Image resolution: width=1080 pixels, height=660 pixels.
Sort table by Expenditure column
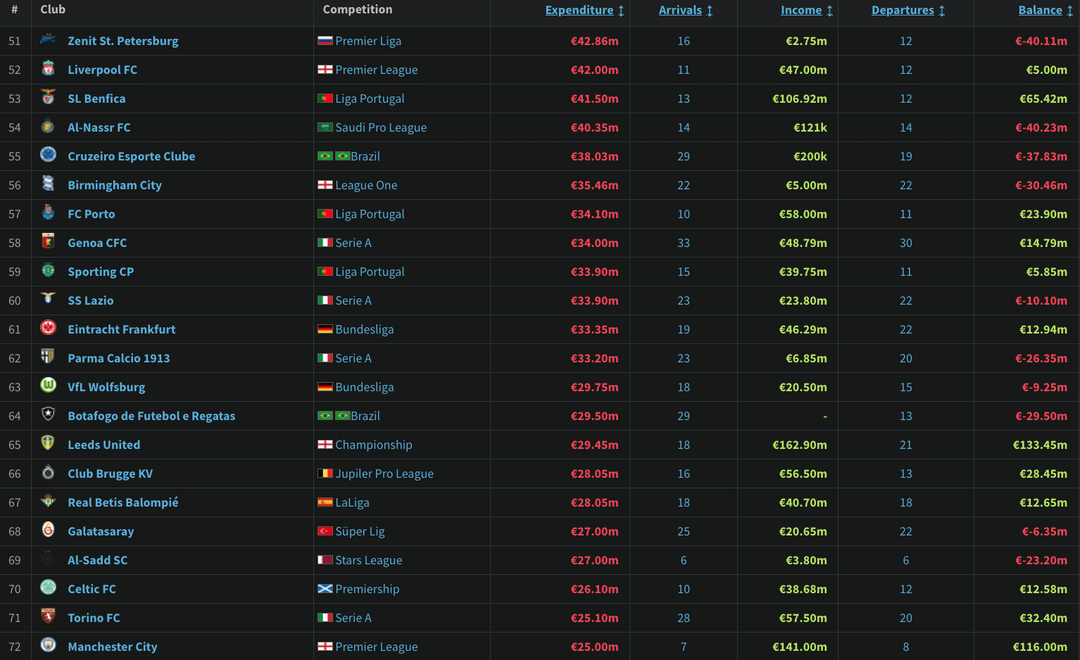[x=585, y=10]
